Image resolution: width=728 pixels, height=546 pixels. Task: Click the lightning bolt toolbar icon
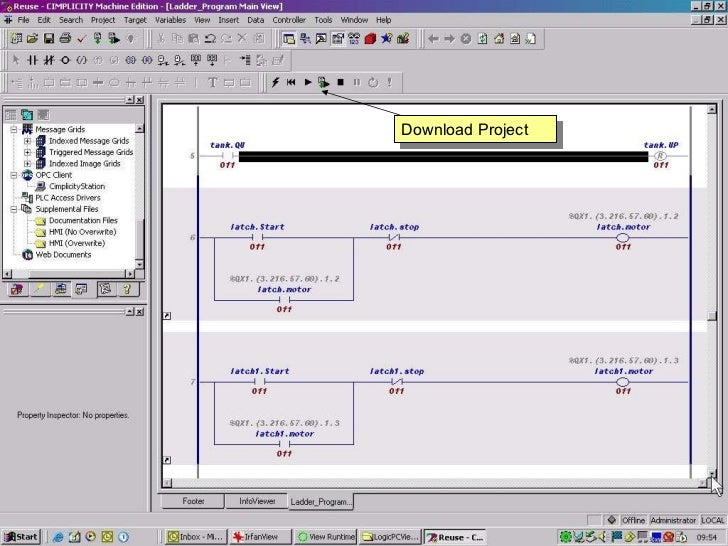pos(276,82)
